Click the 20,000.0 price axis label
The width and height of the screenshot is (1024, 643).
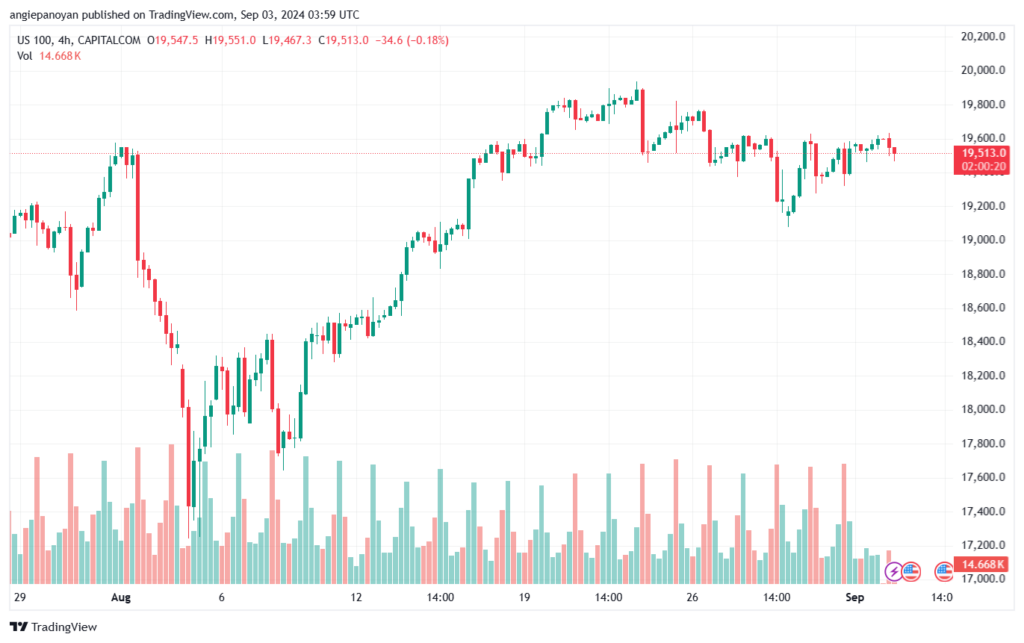point(983,70)
